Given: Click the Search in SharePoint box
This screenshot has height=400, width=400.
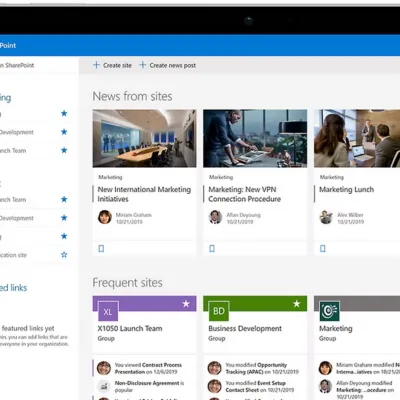Looking at the screenshot, I should click(39, 65).
